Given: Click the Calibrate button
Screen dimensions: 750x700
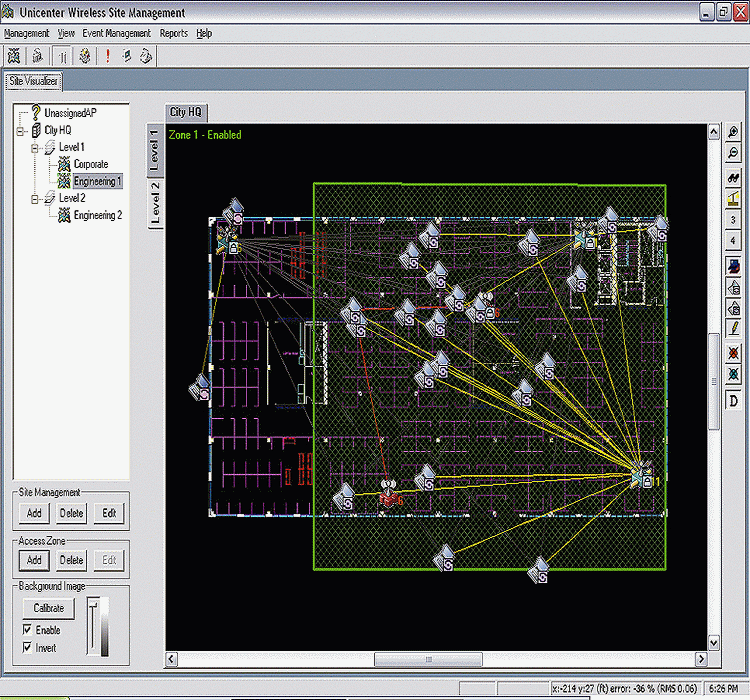Looking at the screenshot, I should [49, 608].
